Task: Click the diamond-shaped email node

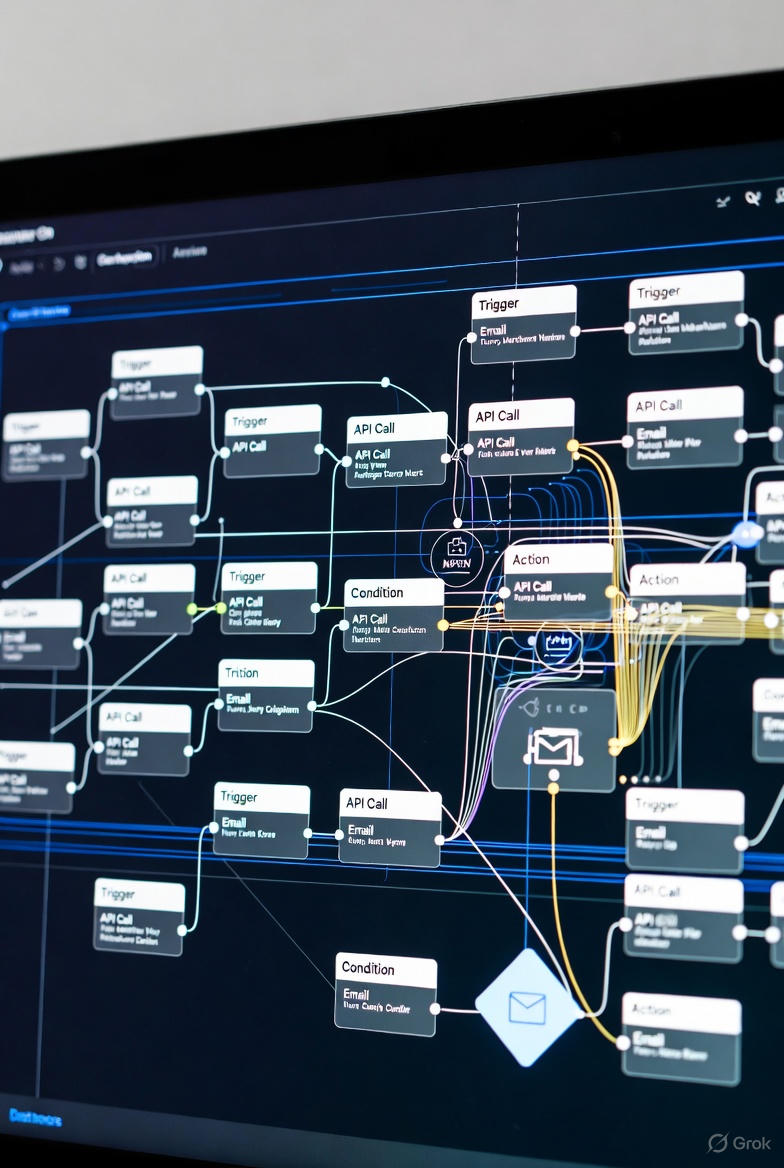Action: [x=527, y=1007]
